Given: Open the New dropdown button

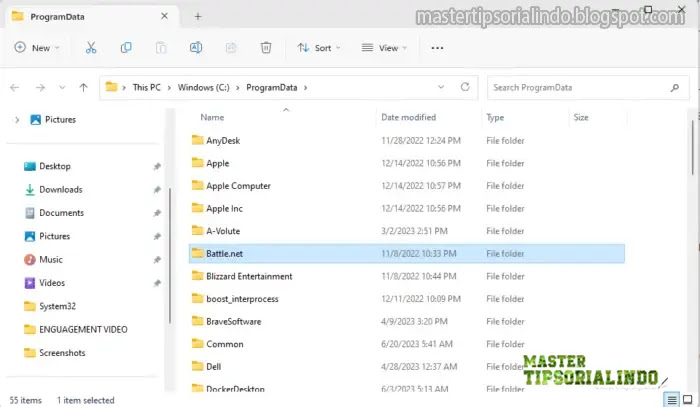Looking at the screenshot, I should tap(37, 48).
